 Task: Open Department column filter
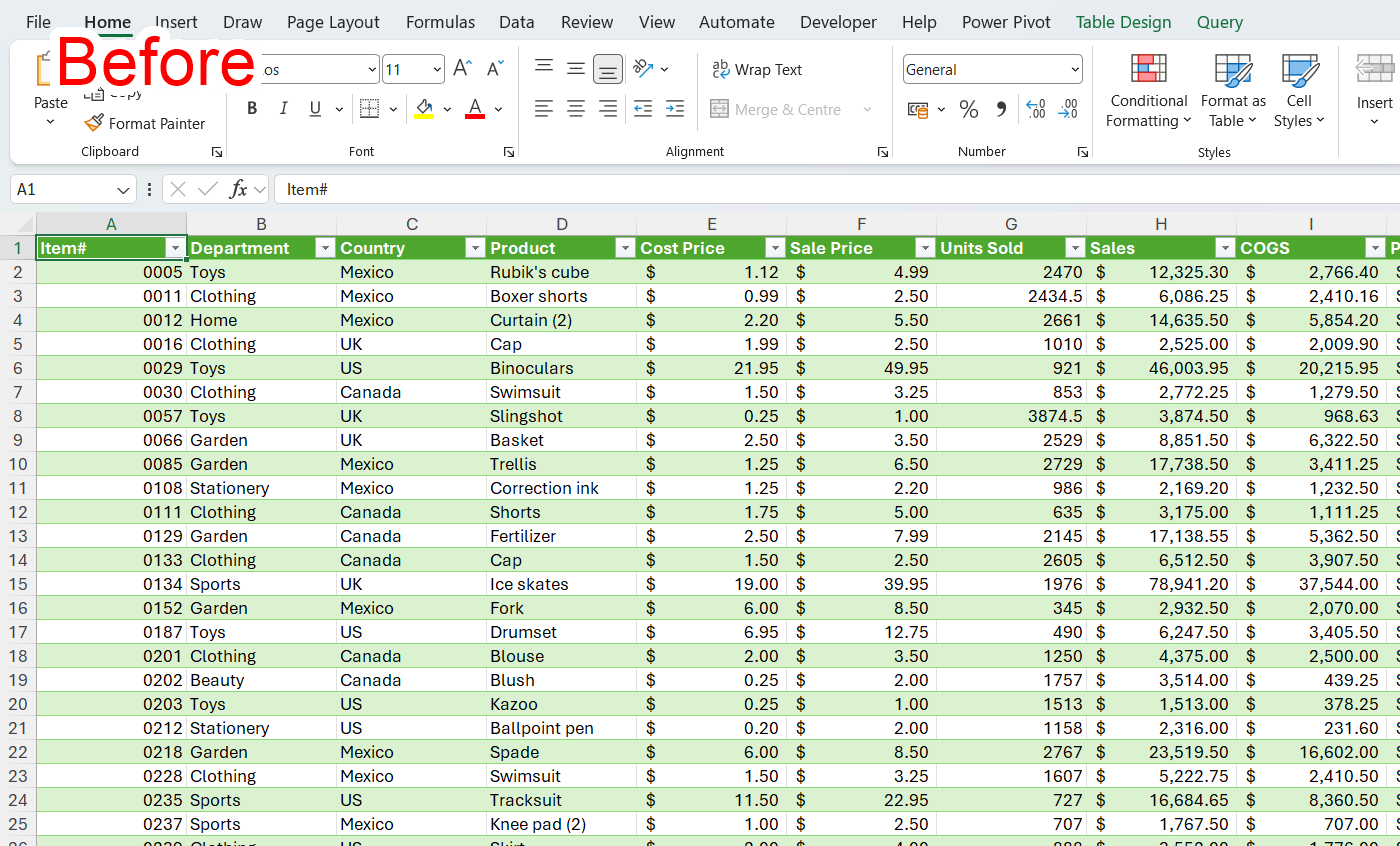coord(325,248)
